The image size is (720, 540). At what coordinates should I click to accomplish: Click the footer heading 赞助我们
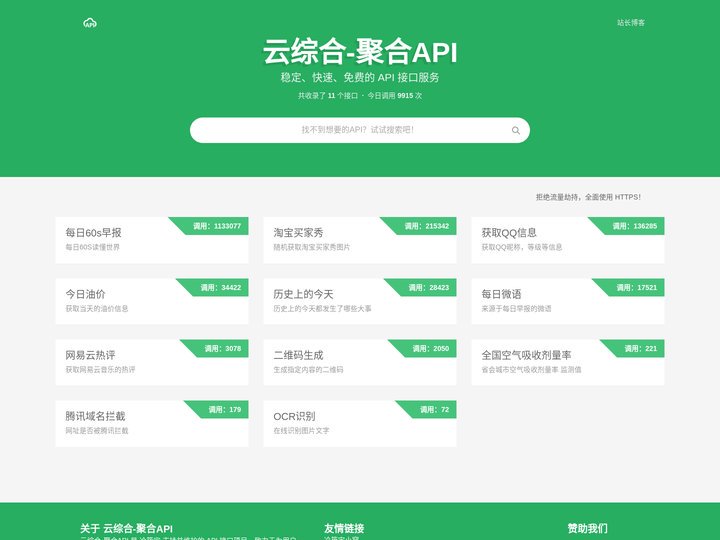pos(587,529)
